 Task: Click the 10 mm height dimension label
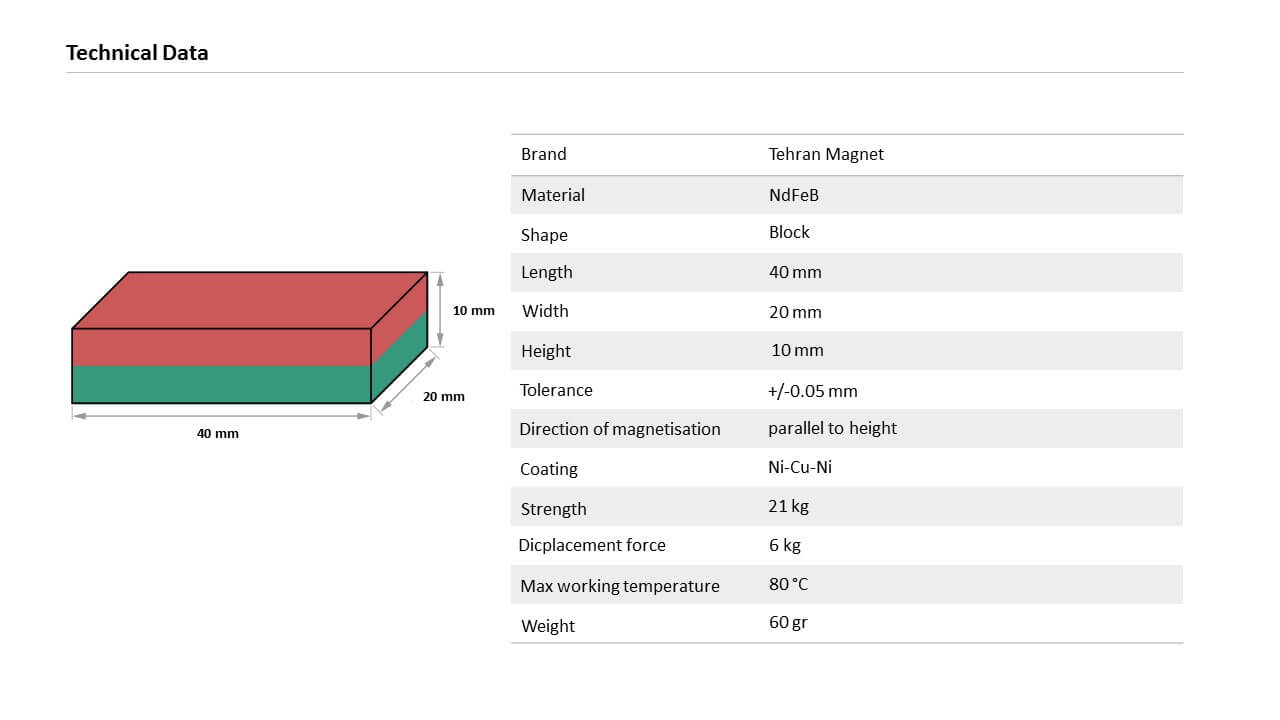point(473,310)
